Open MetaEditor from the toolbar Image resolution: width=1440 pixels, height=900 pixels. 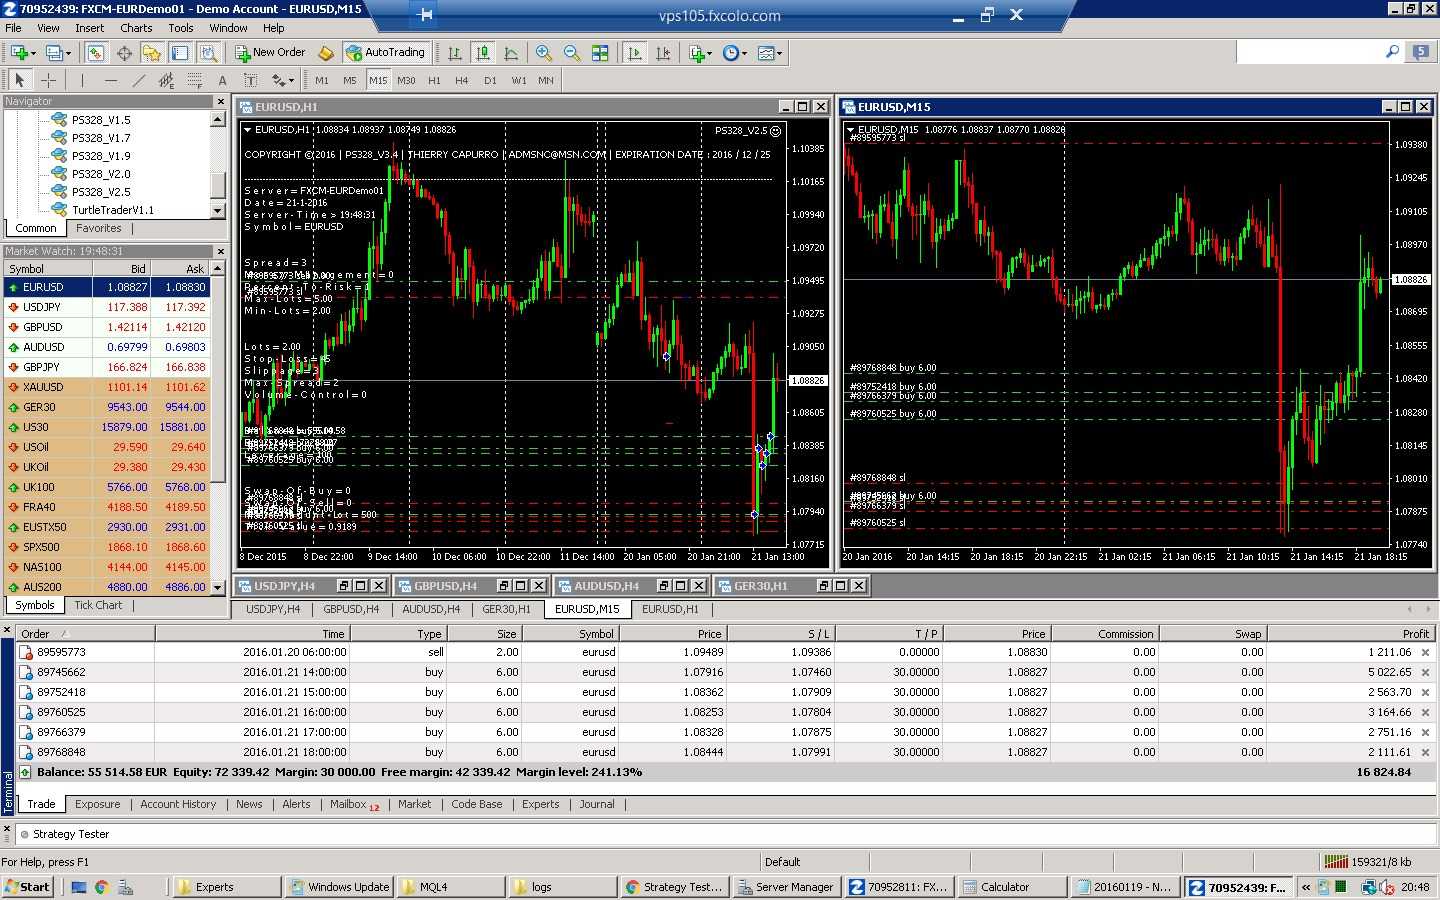325,53
